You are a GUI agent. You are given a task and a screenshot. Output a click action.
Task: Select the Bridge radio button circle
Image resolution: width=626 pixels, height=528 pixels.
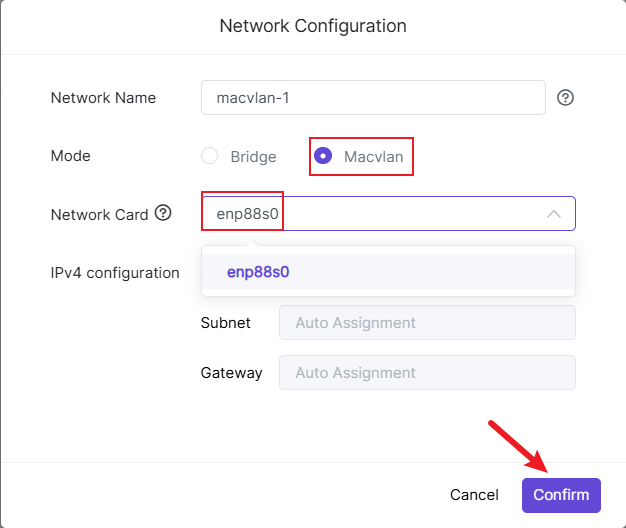(209, 156)
